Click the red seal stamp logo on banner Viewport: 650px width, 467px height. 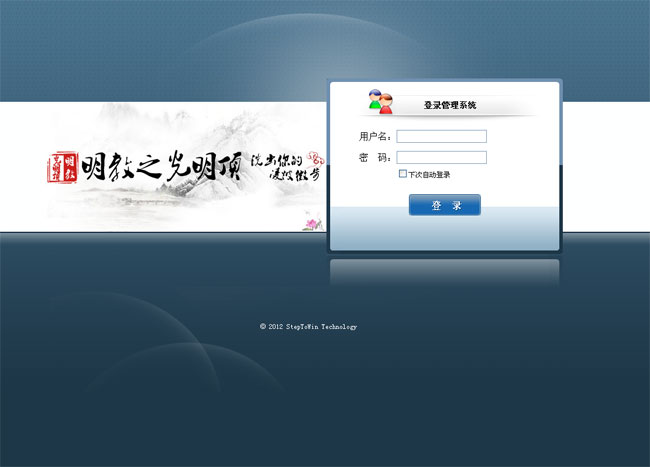(x=63, y=167)
